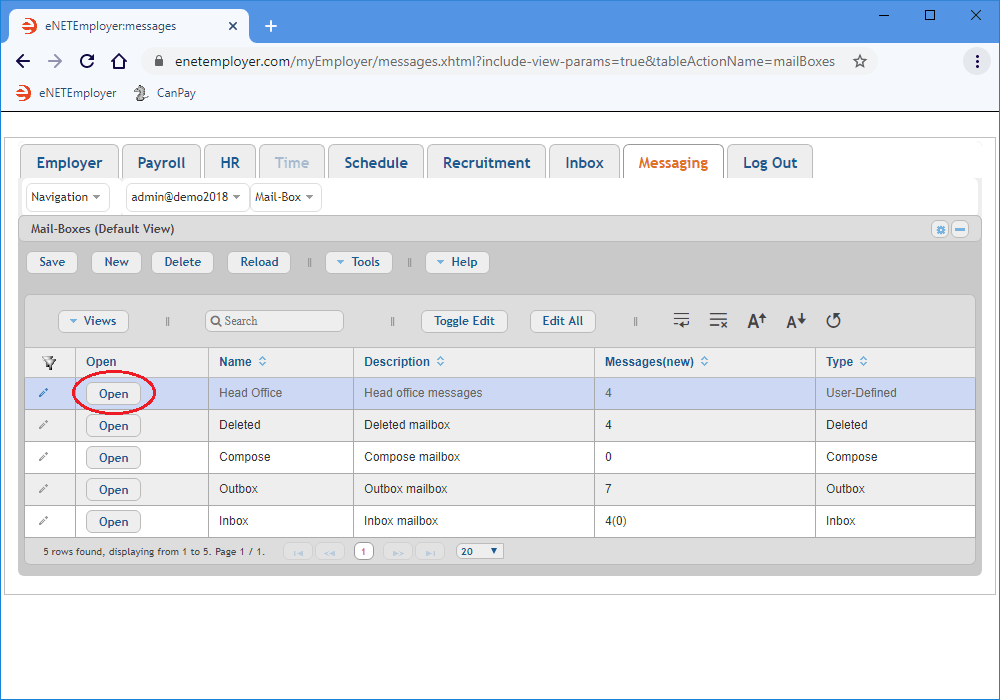
Task: Open the Head Office mailbox
Action: [x=113, y=393]
